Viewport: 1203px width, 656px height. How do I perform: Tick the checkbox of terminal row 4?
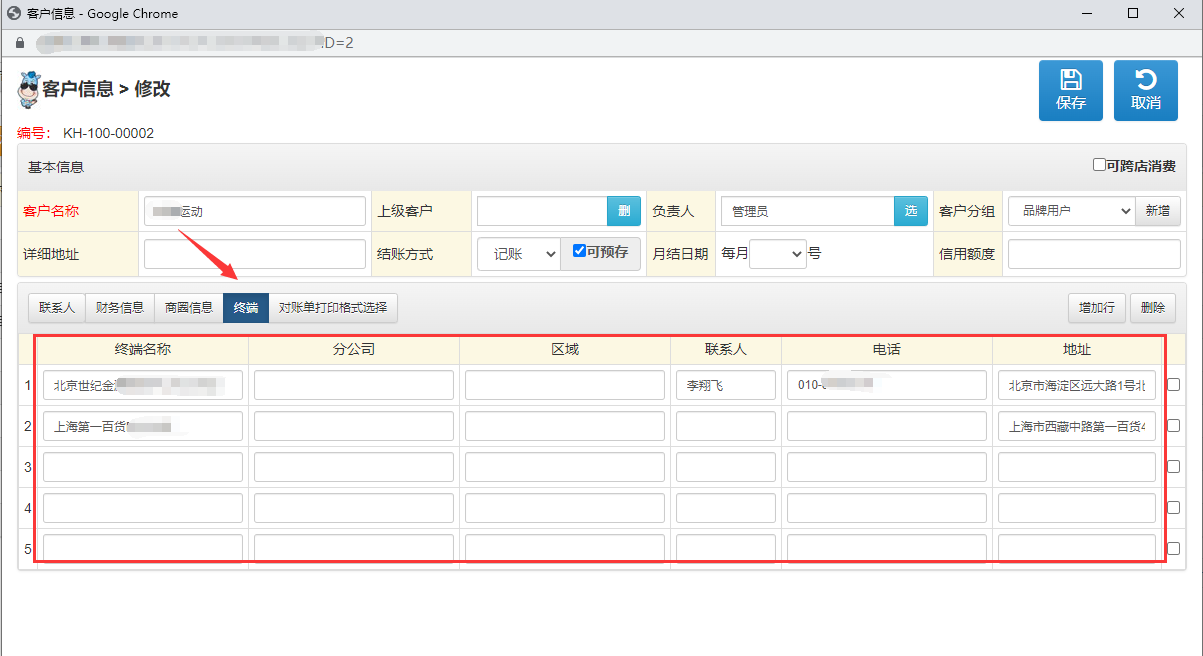[1173, 507]
